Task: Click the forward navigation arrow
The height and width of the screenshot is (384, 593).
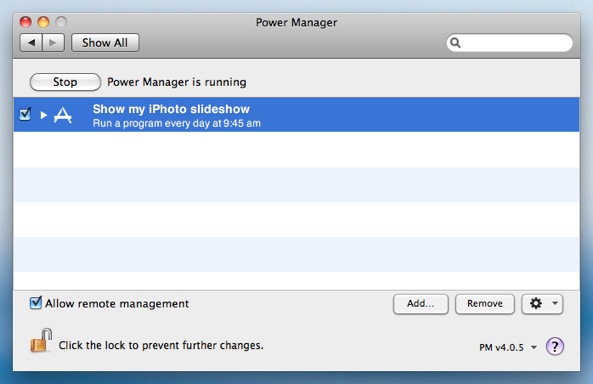Action: point(53,43)
